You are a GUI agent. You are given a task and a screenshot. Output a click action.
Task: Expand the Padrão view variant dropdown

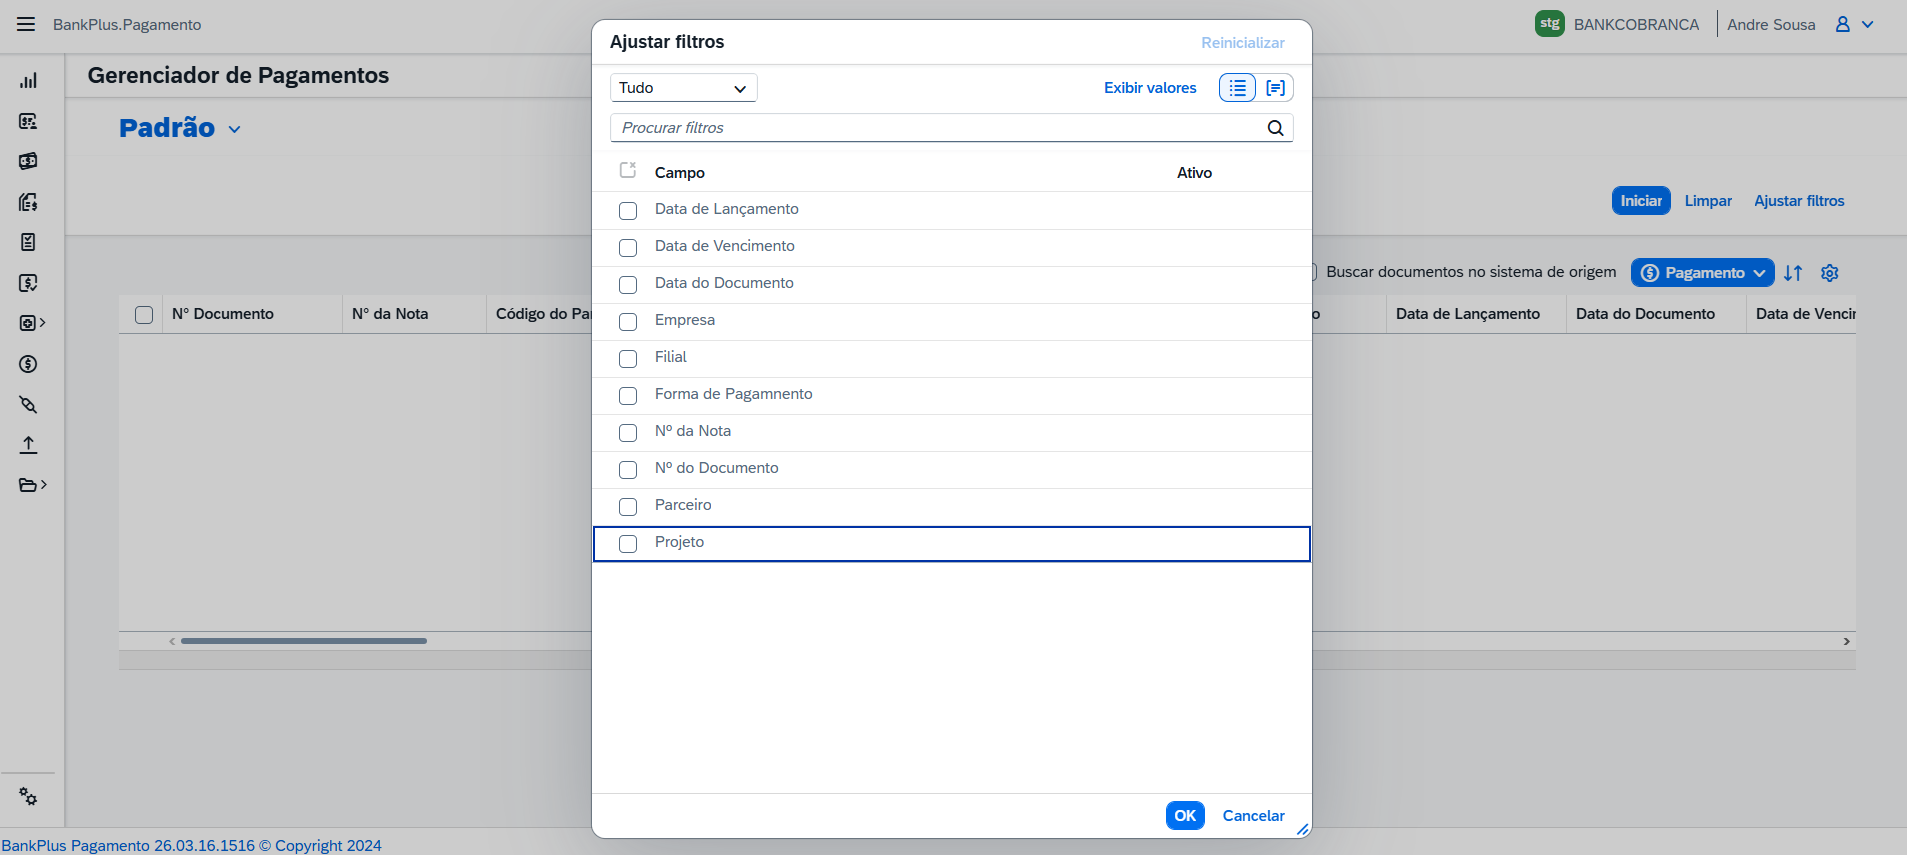(x=235, y=129)
